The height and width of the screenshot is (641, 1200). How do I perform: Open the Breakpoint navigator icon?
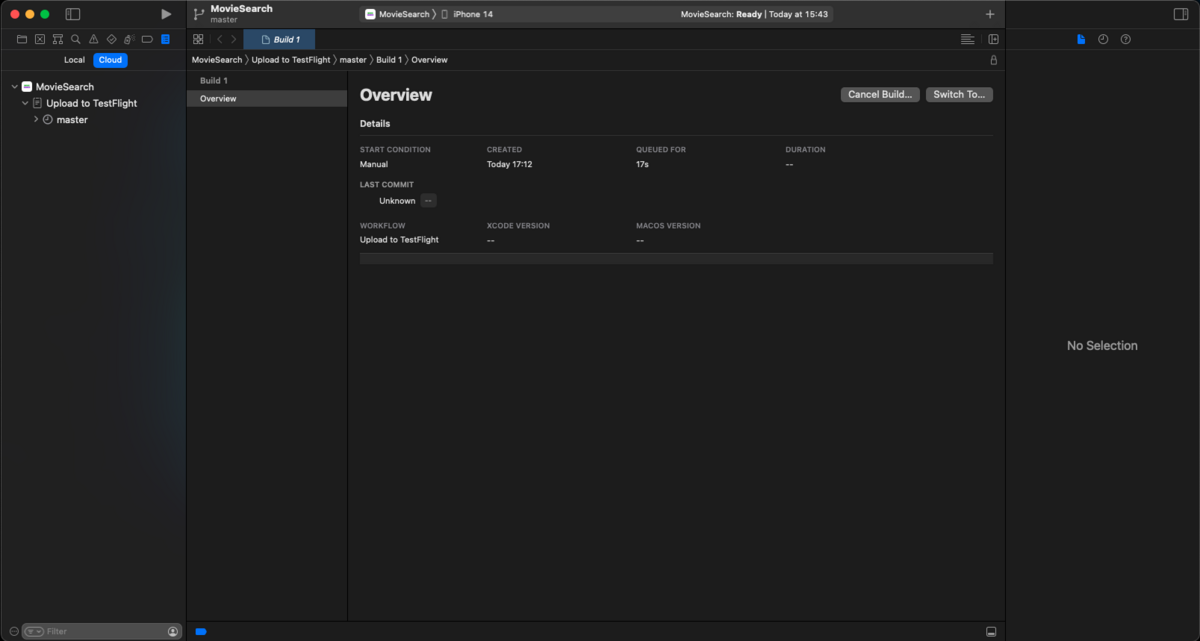(x=147, y=39)
